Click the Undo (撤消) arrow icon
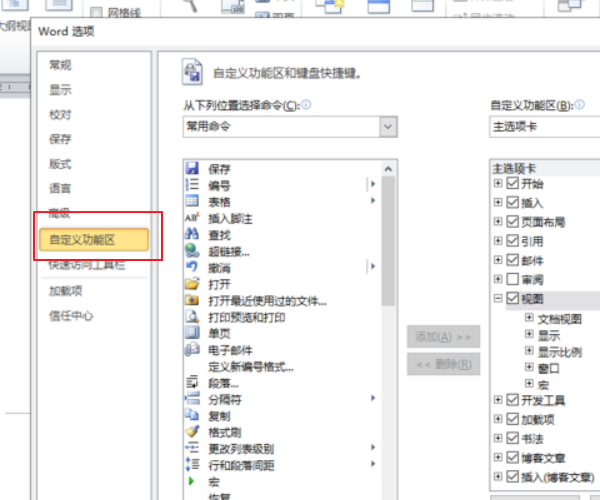This screenshot has width=600, height=500. point(192,266)
